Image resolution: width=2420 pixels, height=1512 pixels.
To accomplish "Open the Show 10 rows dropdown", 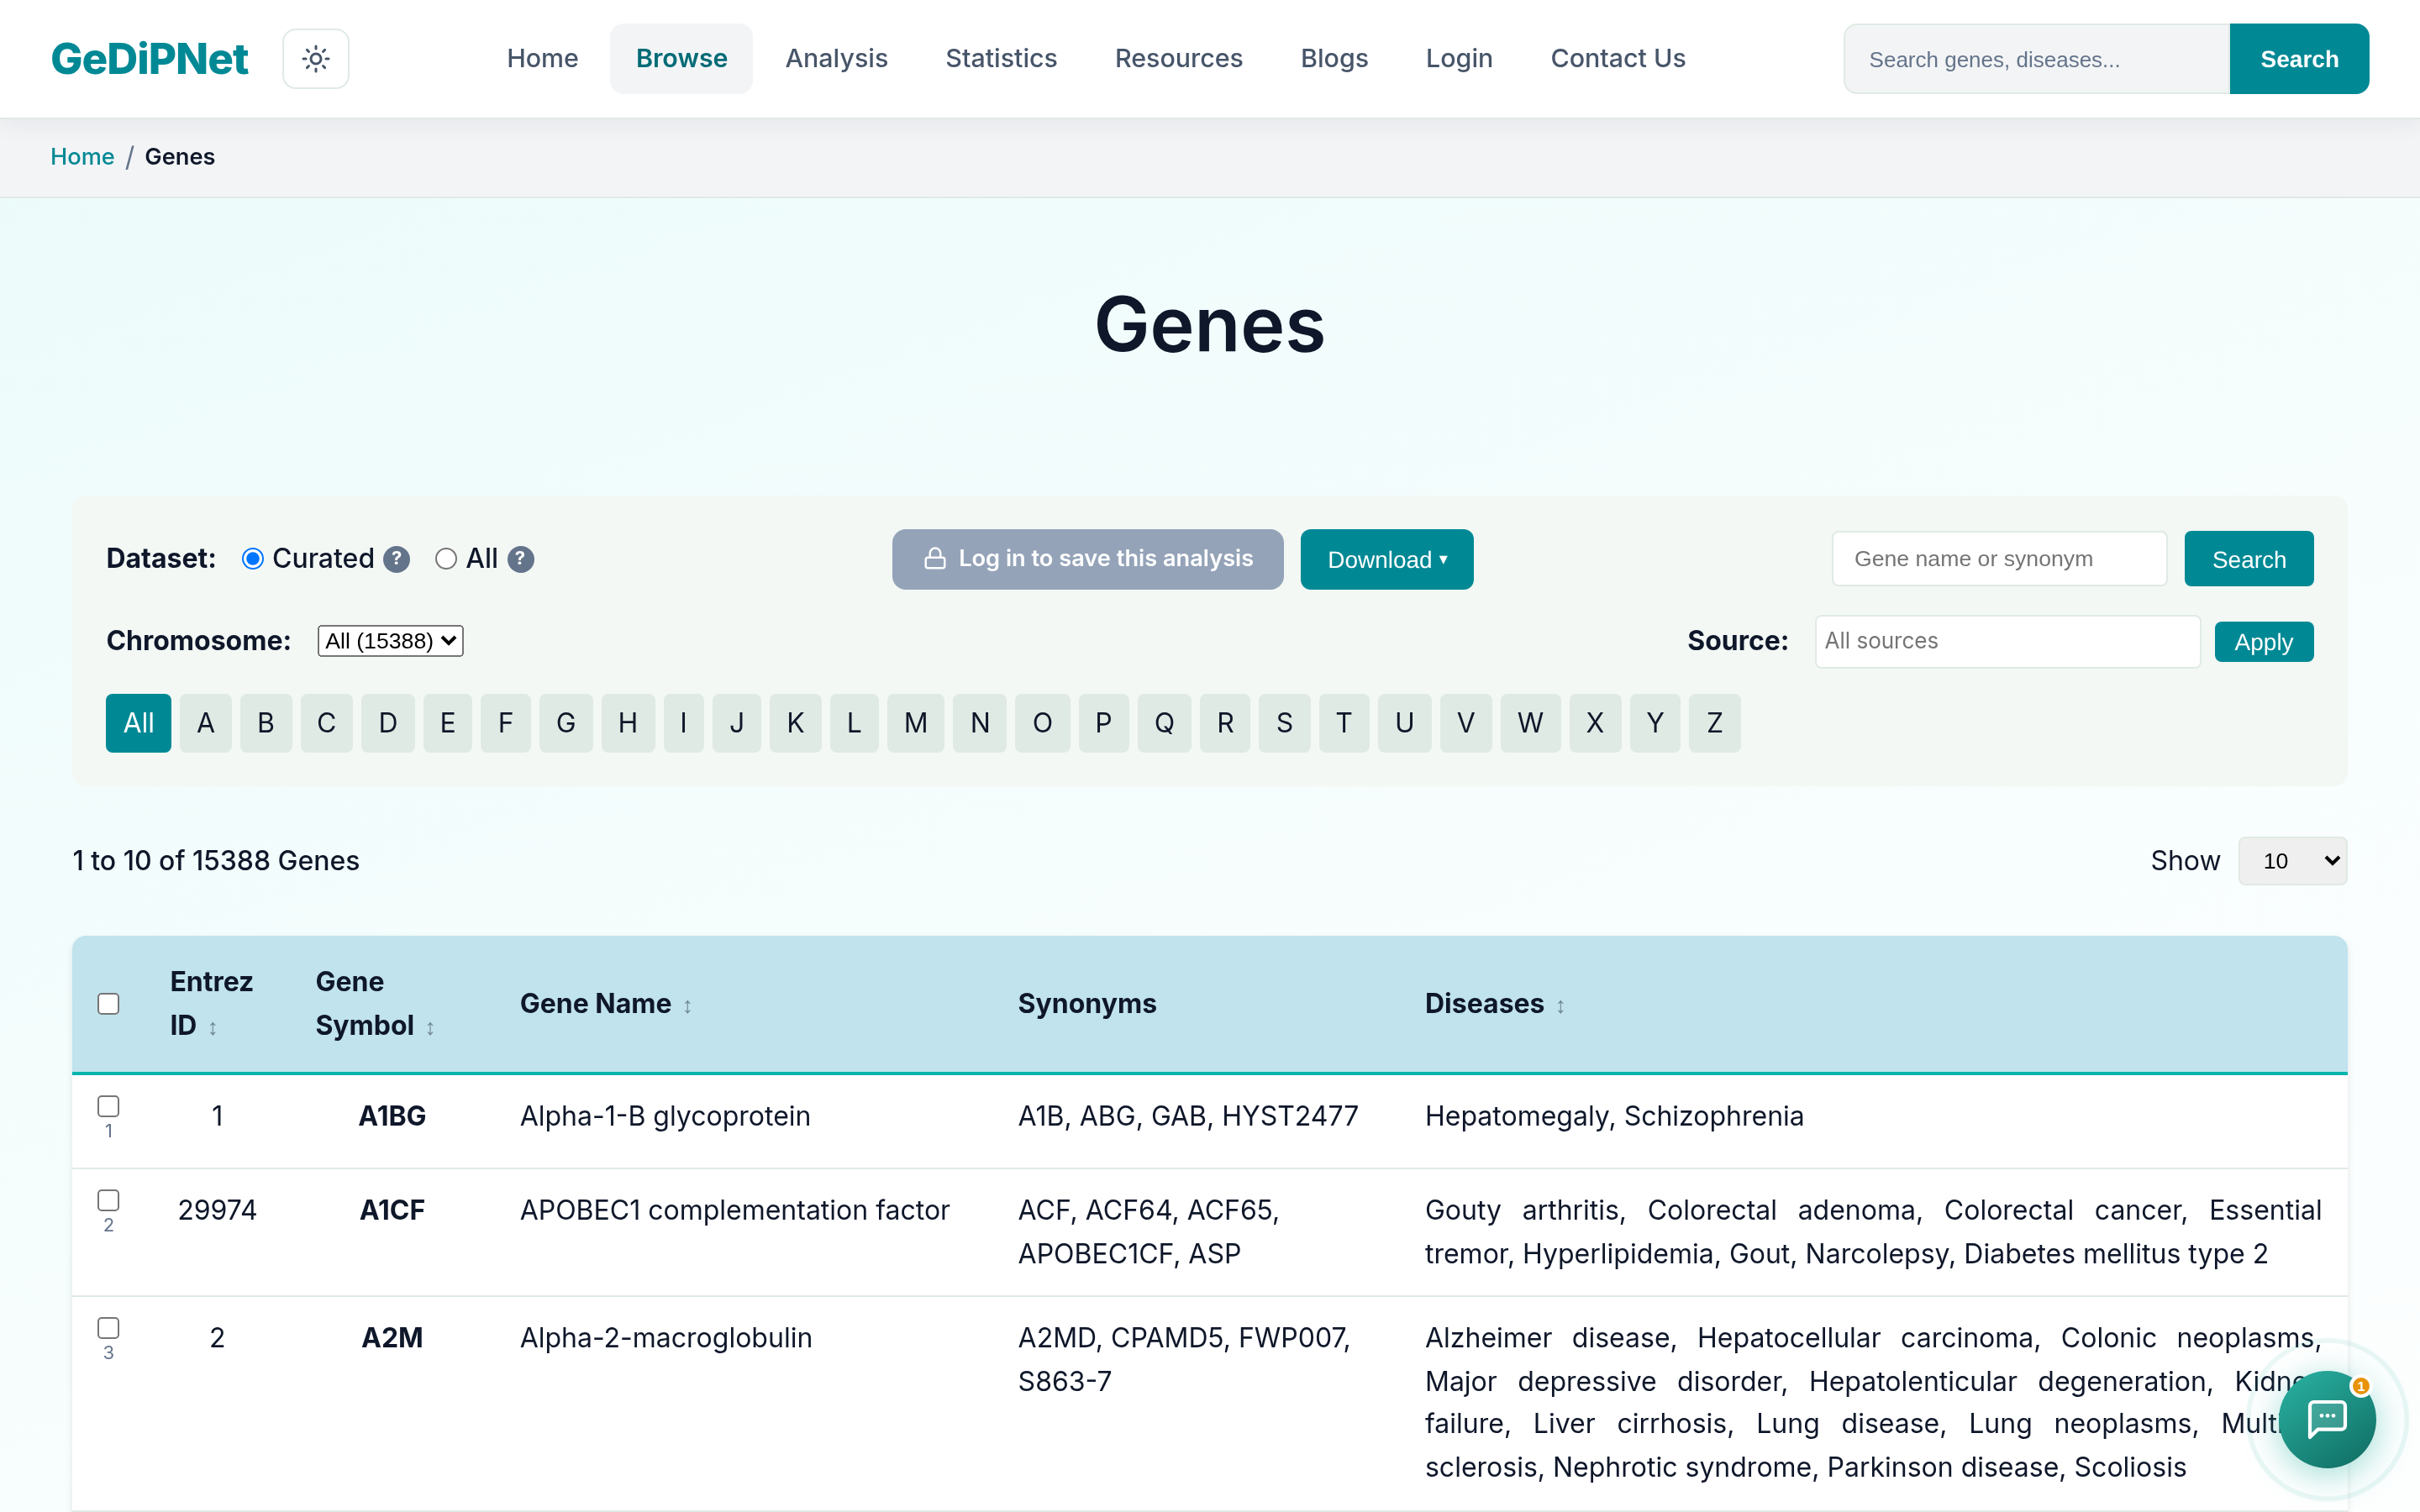I will pyautogui.click(x=2292, y=861).
